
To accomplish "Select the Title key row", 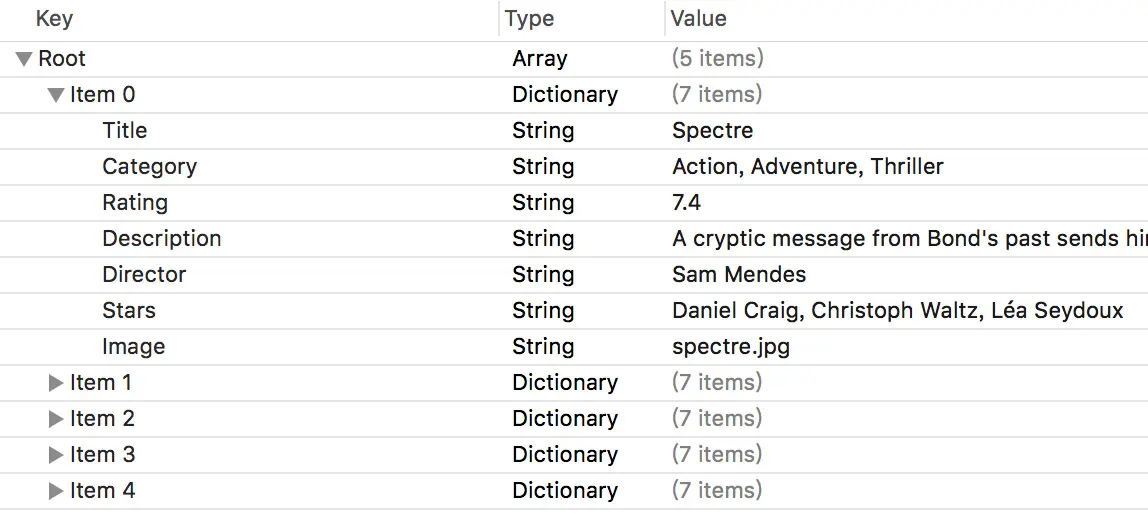I will coord(124,131).
